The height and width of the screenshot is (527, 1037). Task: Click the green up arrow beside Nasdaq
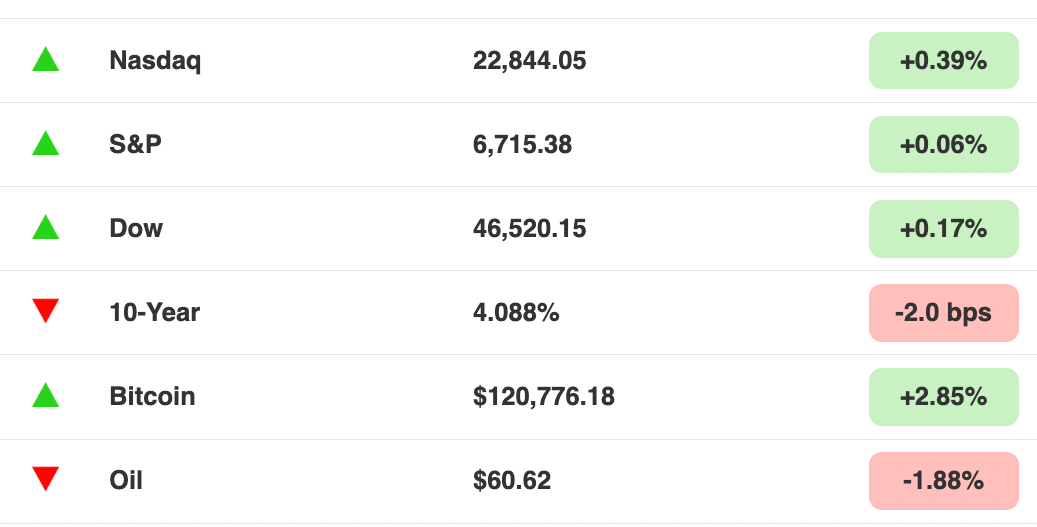[46, 60]
